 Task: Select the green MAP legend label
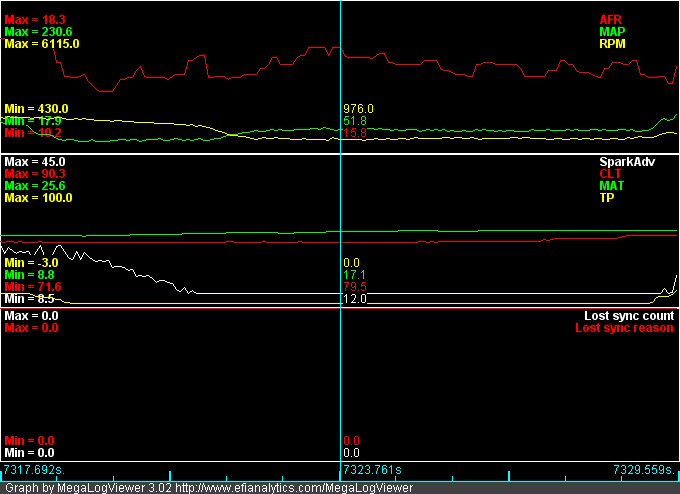(612, 32)
